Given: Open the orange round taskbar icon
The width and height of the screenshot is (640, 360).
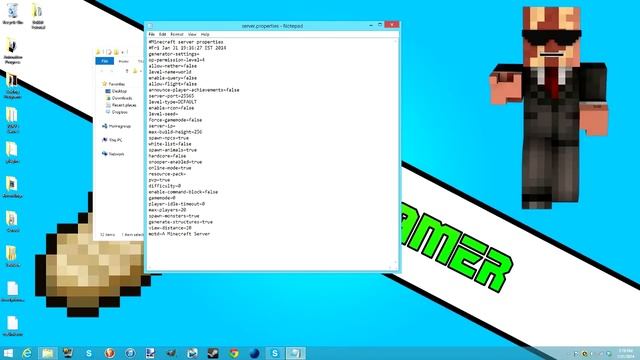Looking at the screenshot, I should tap(109, 353).
